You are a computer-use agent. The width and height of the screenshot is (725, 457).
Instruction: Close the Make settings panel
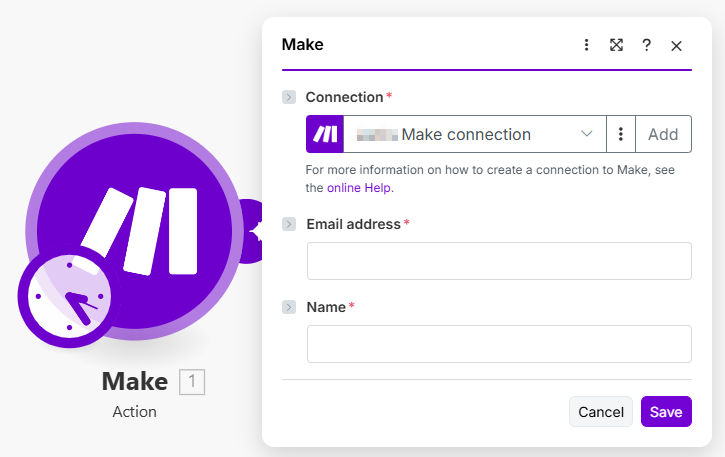677,46
